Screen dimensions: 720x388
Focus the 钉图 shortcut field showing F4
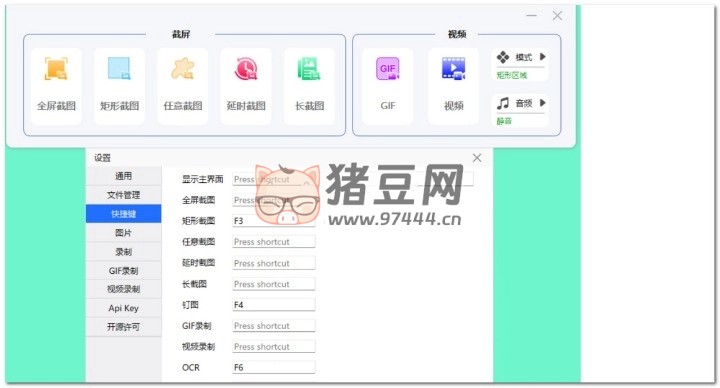[x=274, y=305]
